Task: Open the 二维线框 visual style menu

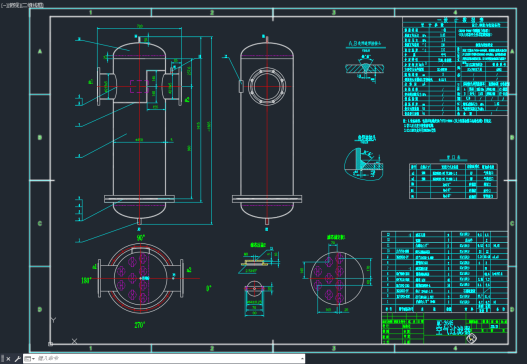Action: pos(34,5)
